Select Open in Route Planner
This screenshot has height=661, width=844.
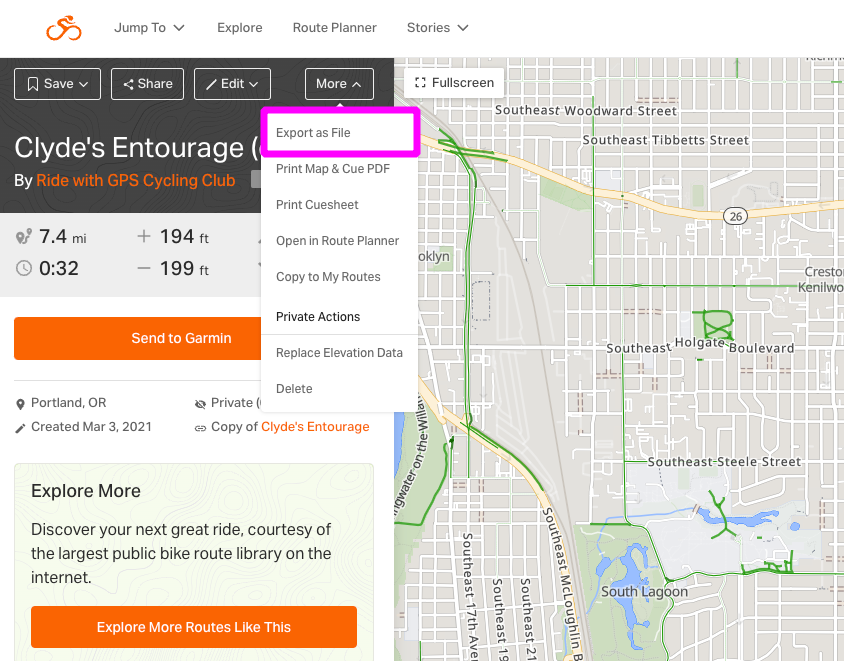[x=339, y=241]
